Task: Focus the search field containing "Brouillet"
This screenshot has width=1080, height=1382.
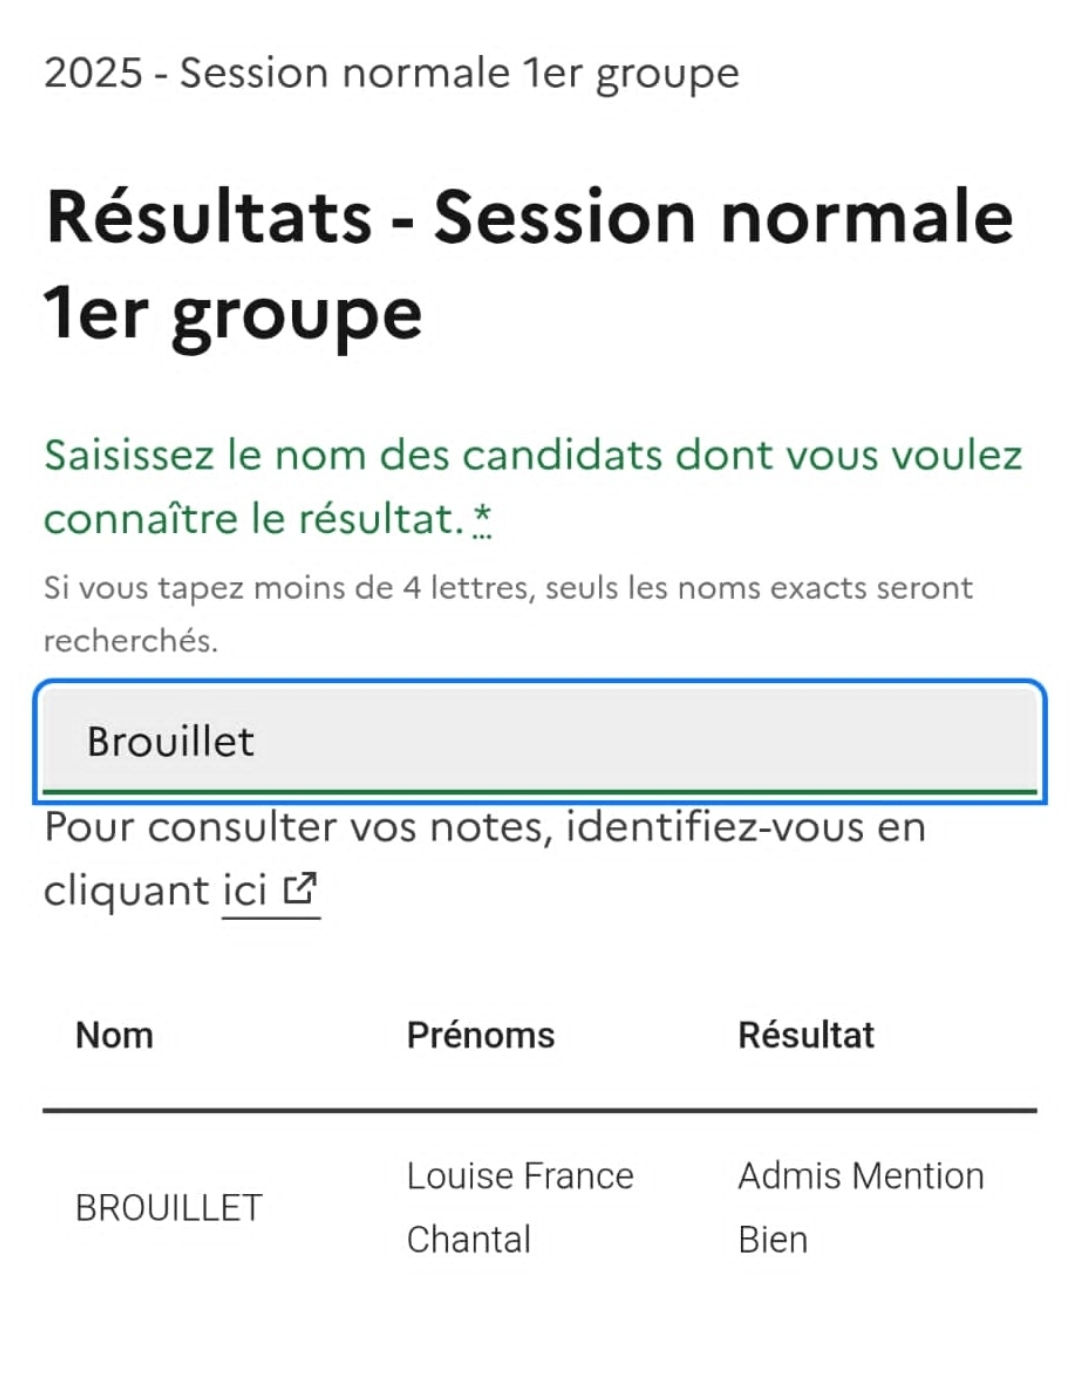Action: (540, 741)
